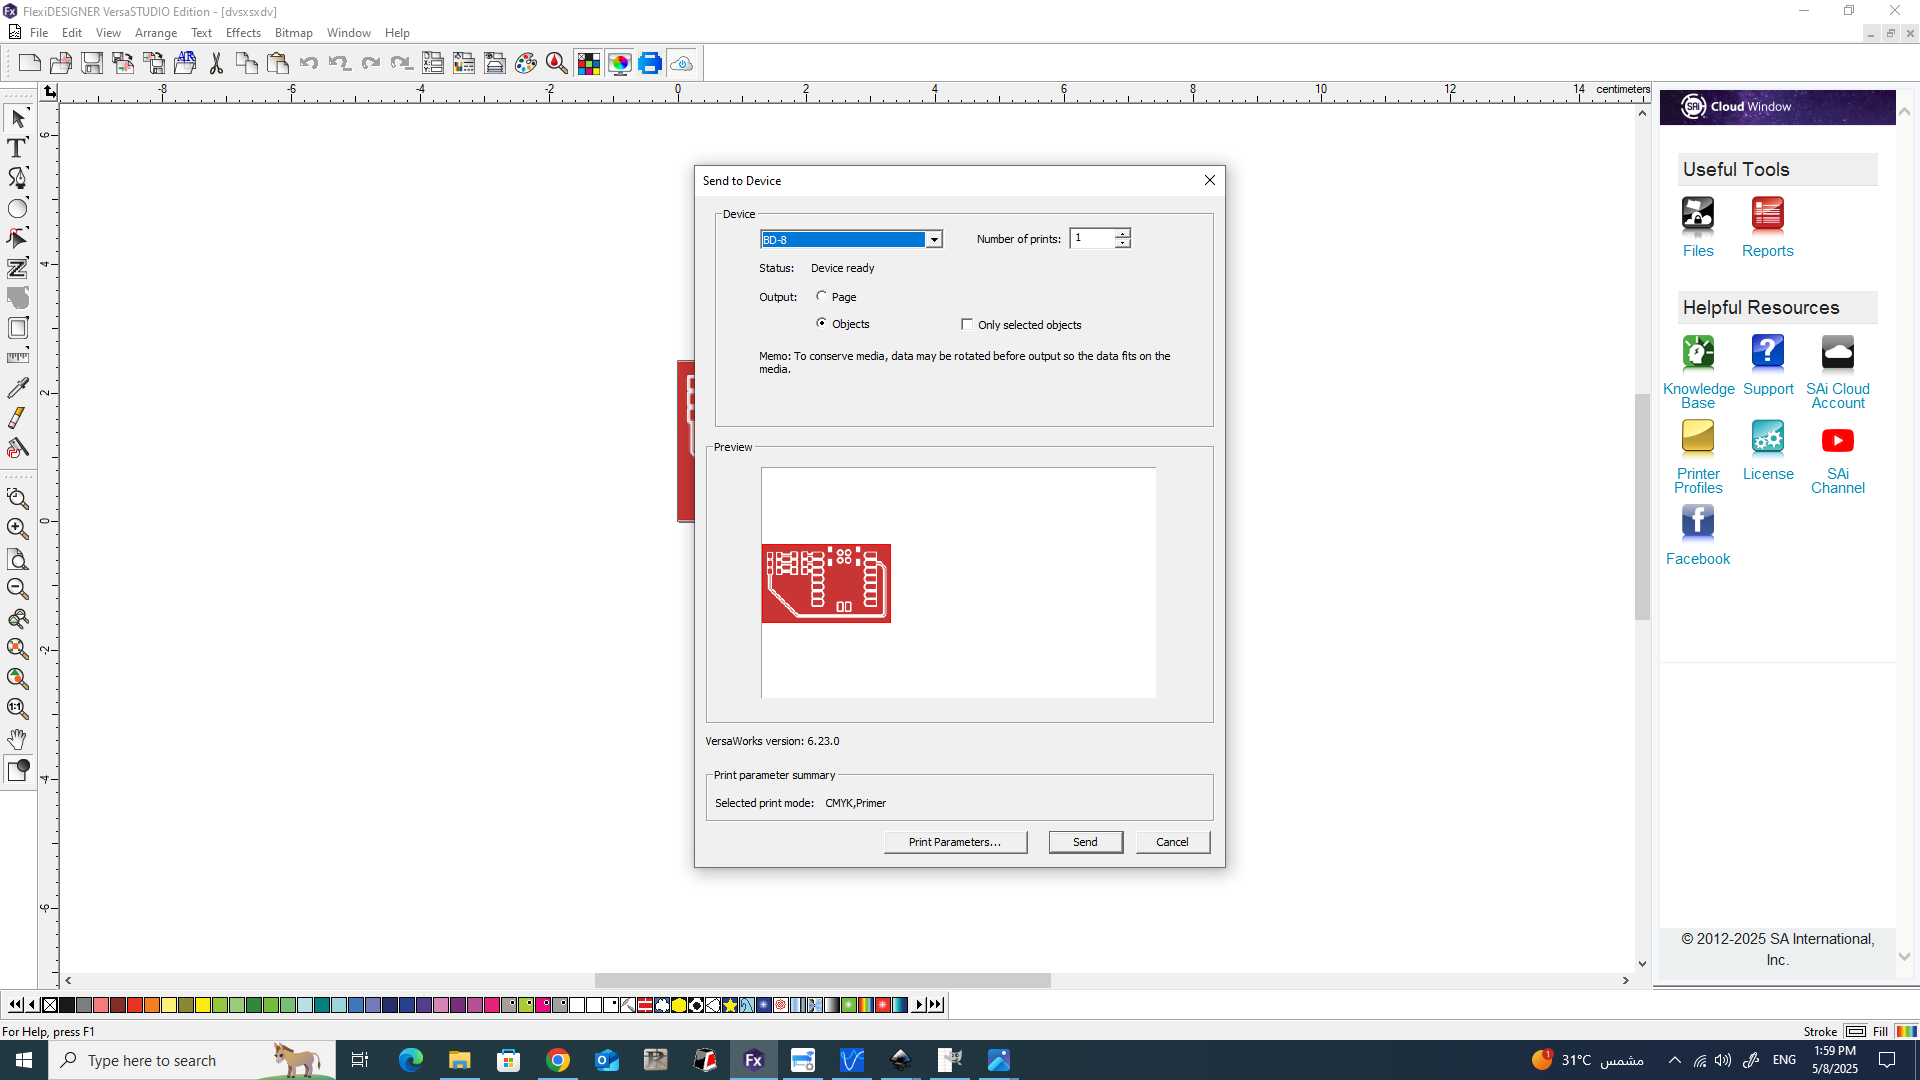Open Reports in Useful Tools

point(1767,227)
